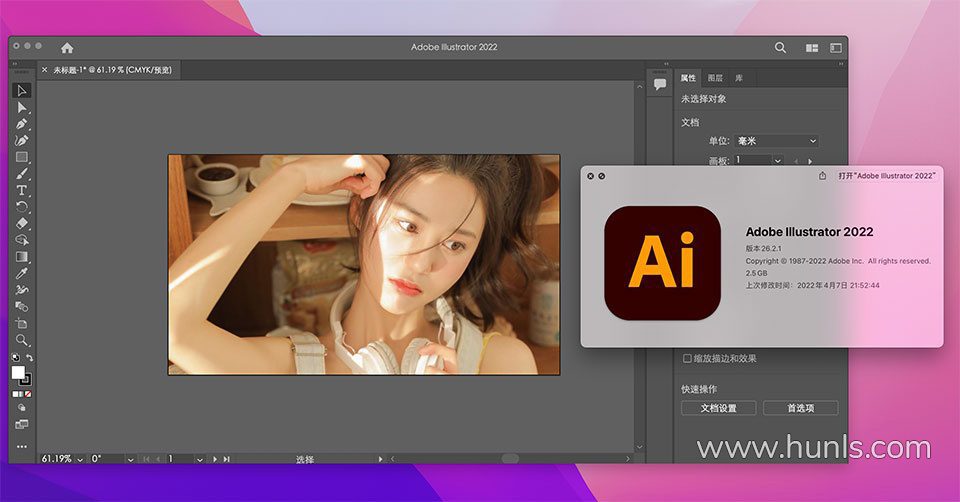Select the Zoom tool magnifier
The height and width of the screenshot is (502, 960).
pos(22,340)
